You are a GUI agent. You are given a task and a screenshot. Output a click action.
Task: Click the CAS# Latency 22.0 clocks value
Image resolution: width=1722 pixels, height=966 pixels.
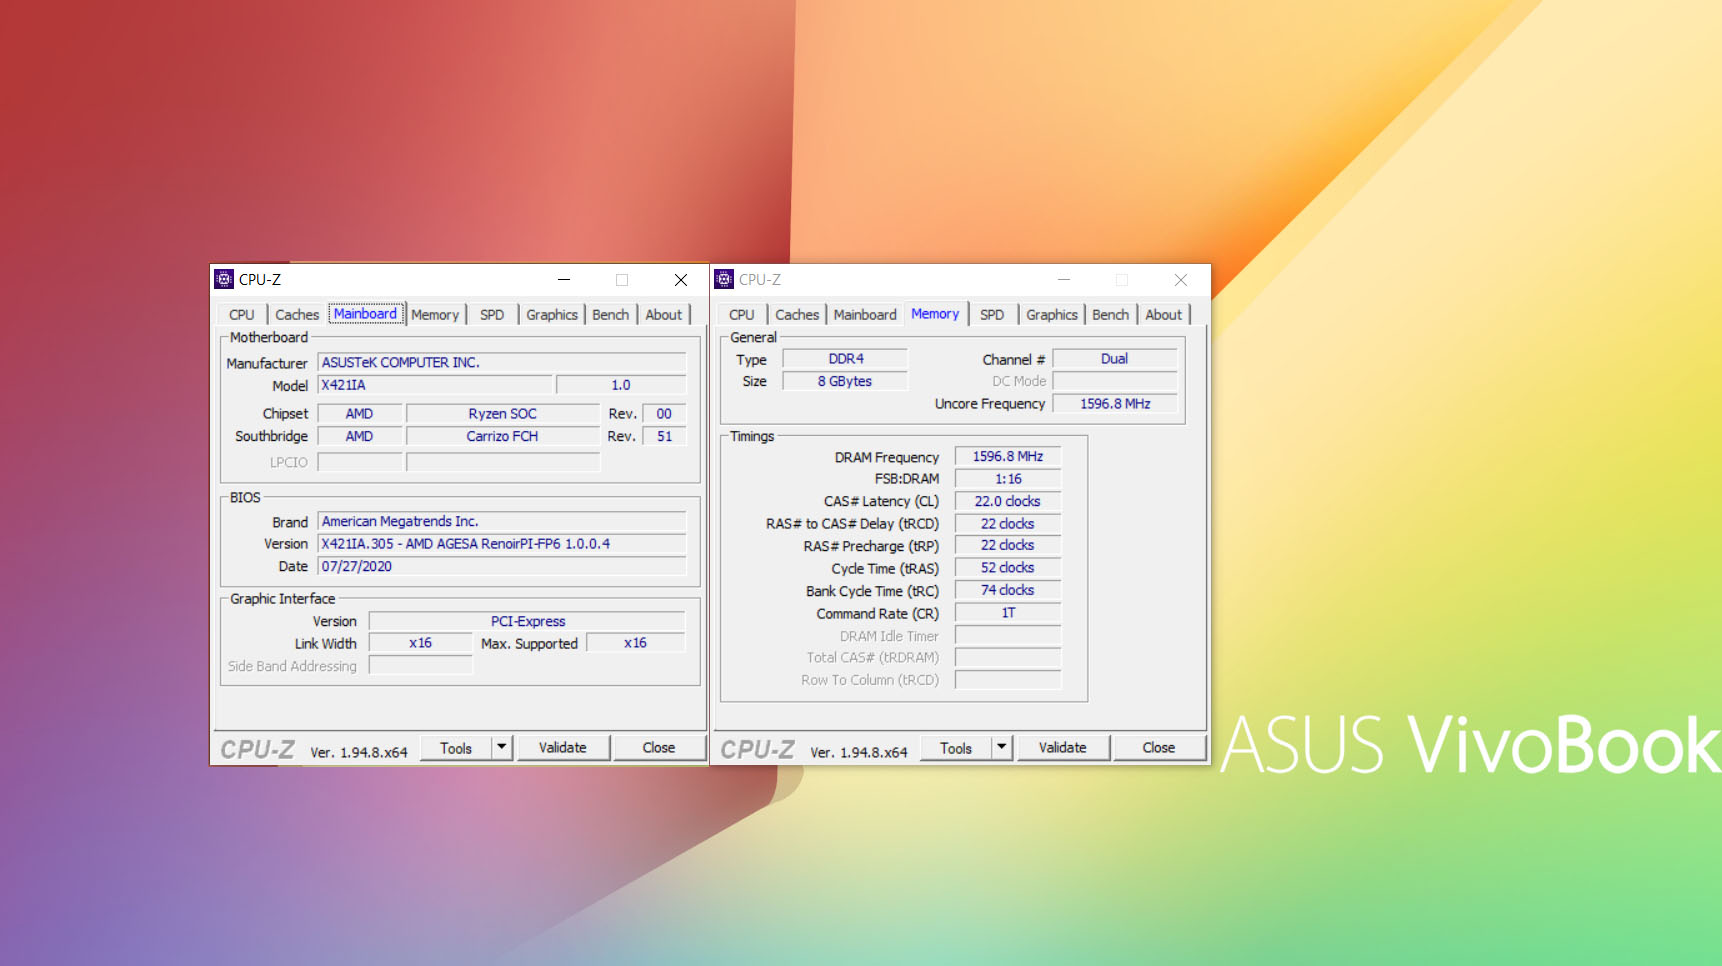point(1008,501)
